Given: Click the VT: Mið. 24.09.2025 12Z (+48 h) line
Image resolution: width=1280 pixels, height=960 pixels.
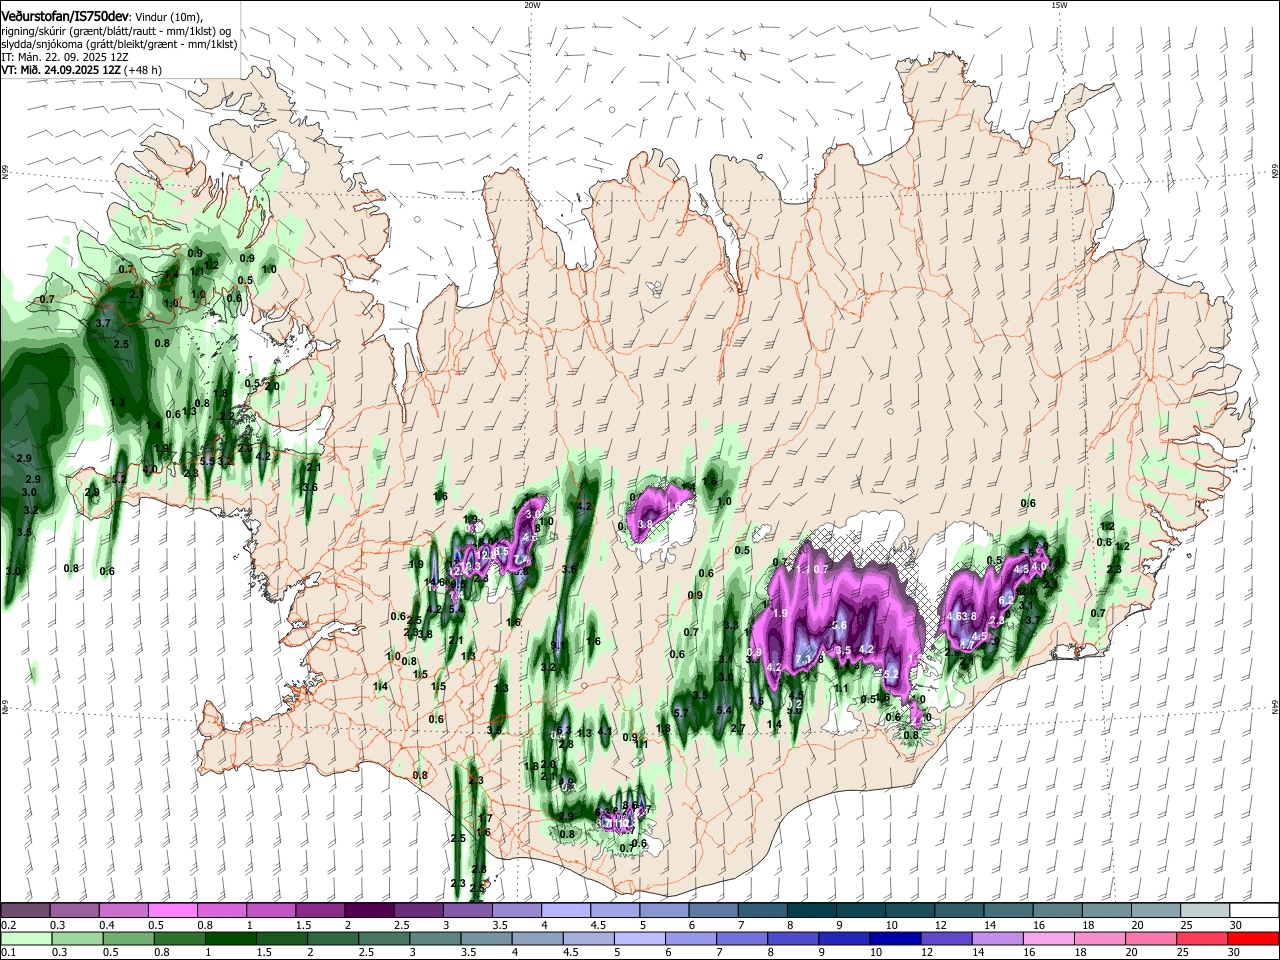Looking at the screenshot, I should pyautogui.click(x=82, y=70).
